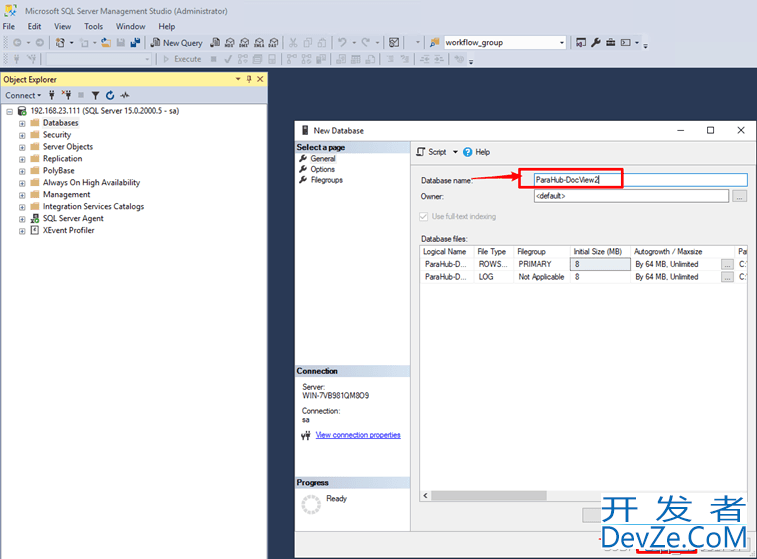The image size is (757, 559).
Task: Open the Toolbox icon in toolbar
Action: click(x=611, y=43)
